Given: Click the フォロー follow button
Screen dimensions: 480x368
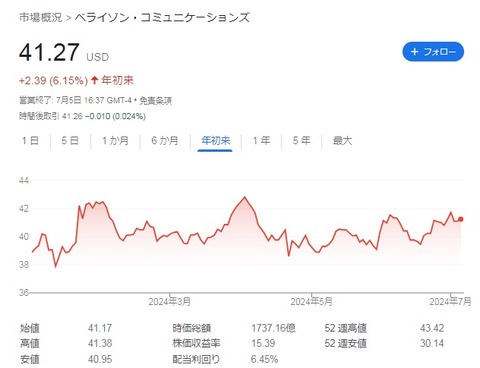Looking at the screenshot, I should click(x=433, y=52).
